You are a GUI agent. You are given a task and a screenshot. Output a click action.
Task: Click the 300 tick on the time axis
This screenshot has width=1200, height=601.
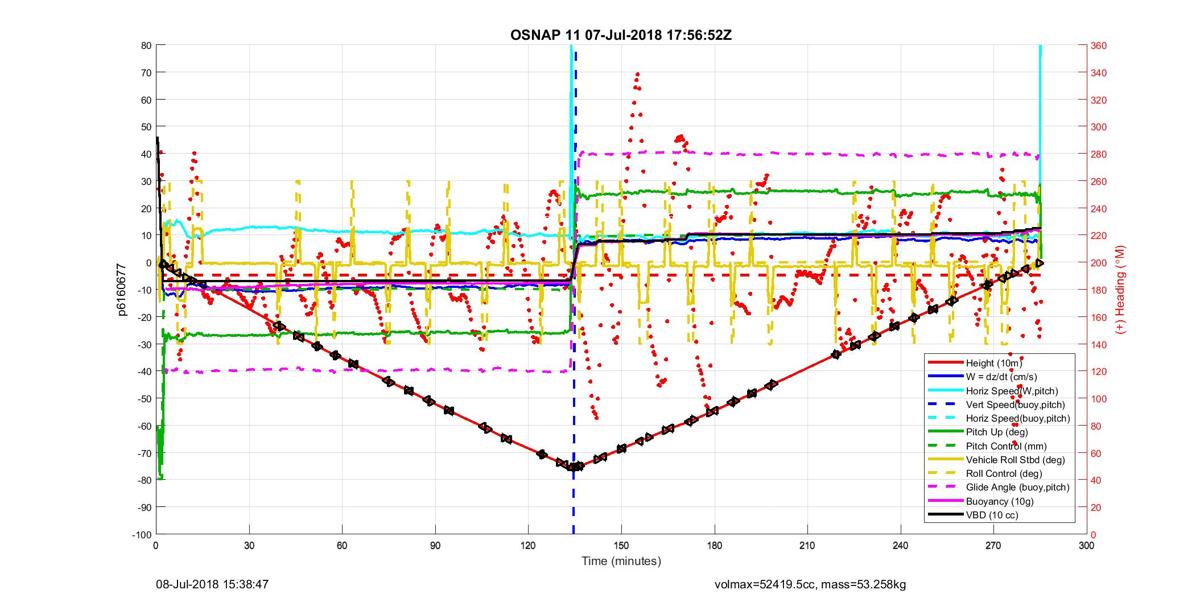(1086, 546)
